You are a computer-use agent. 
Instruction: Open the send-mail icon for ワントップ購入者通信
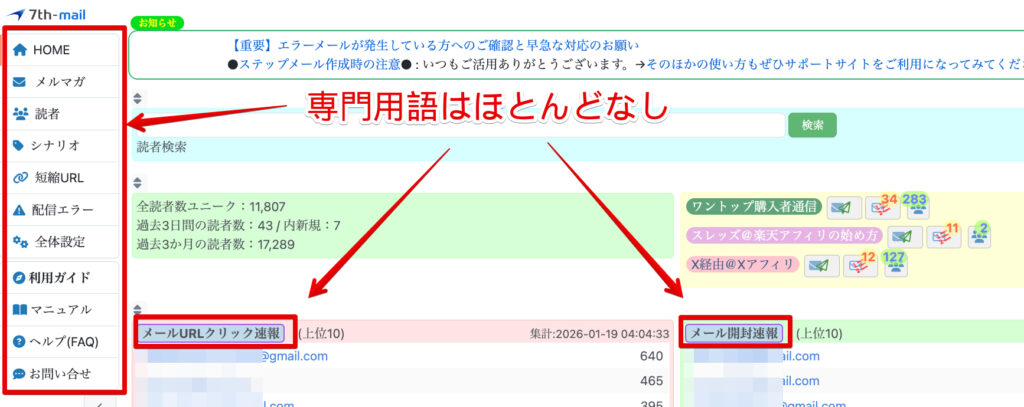845,208
